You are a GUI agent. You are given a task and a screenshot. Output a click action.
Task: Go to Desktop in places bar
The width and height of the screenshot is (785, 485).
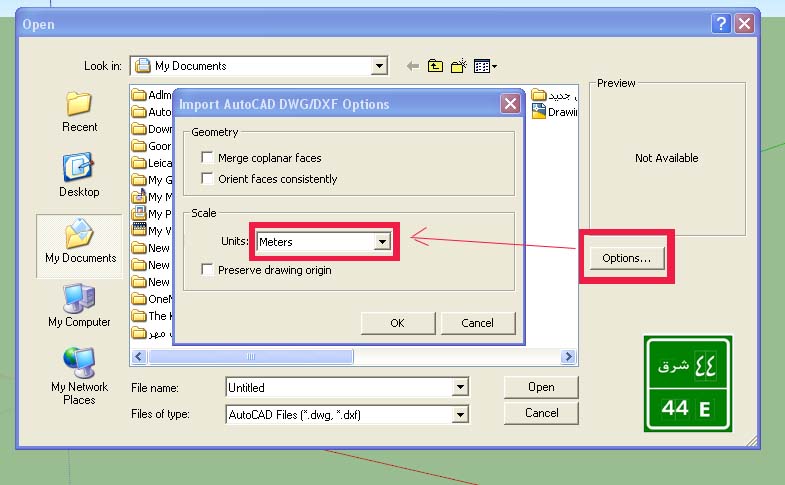click(x=79, y=175)
